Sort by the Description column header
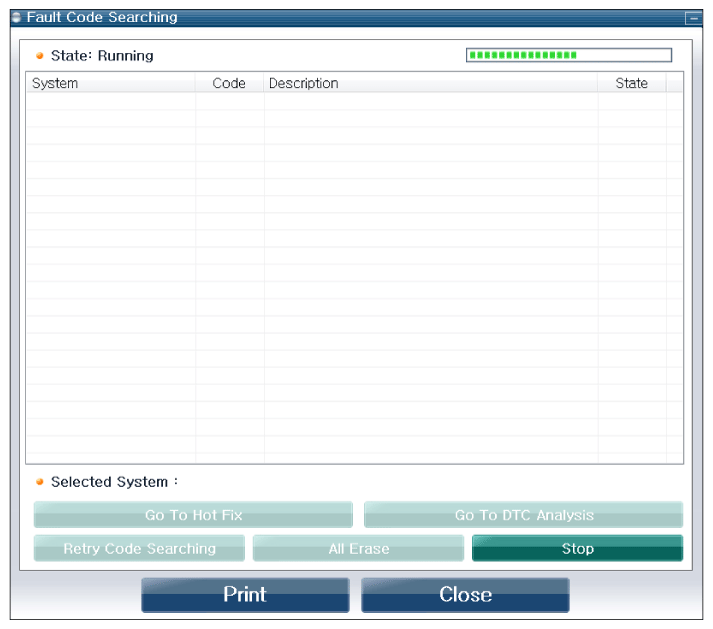 point(430,83)
